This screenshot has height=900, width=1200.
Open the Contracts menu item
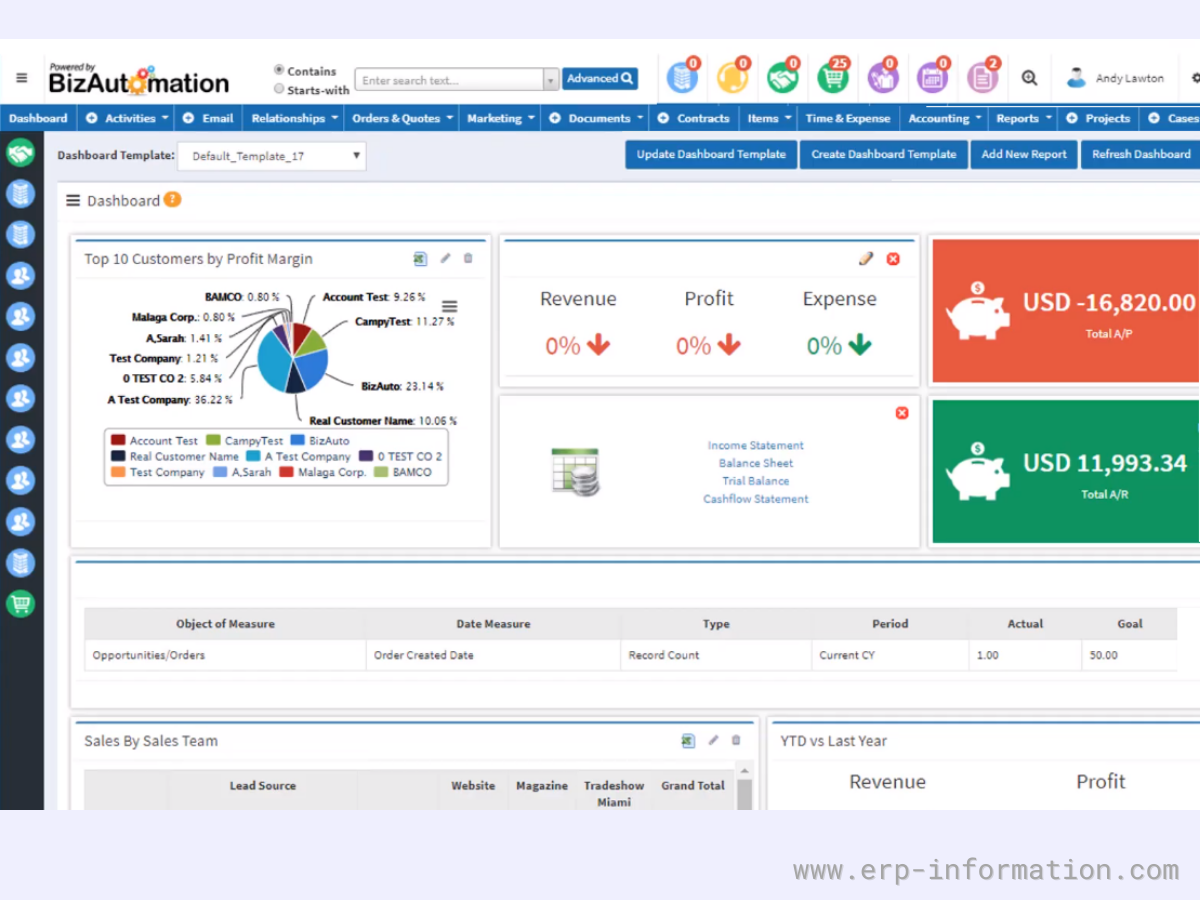click(694, 118)
